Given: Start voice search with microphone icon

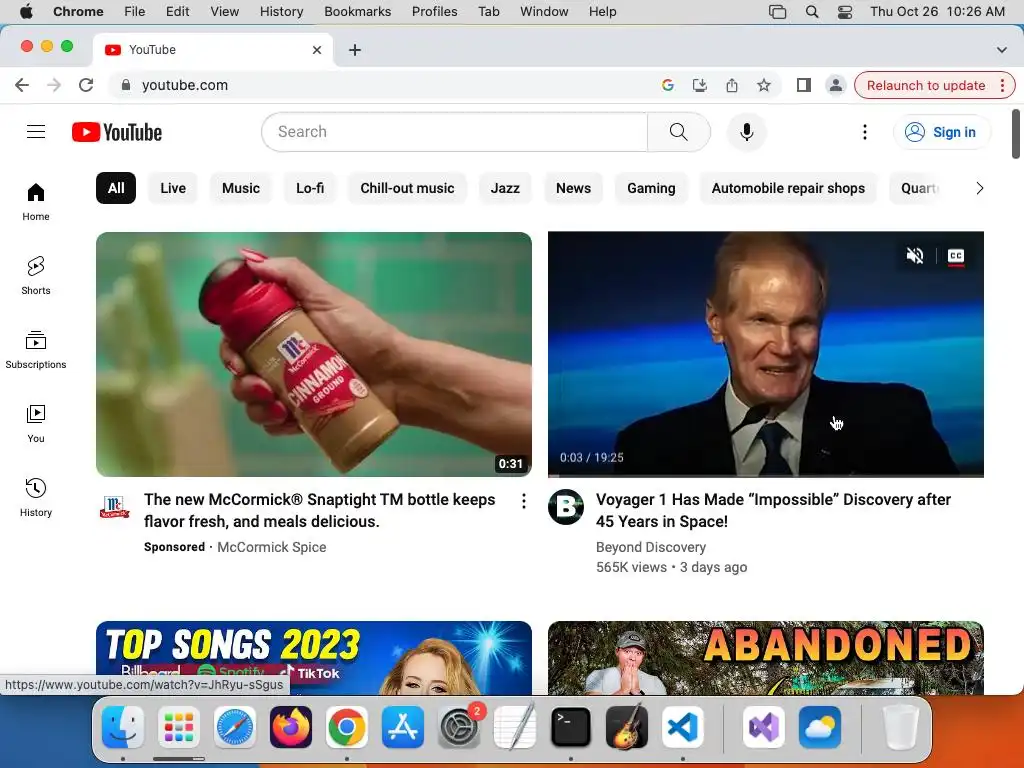Looking at the screenshot, I should click(x=746, y=132).
